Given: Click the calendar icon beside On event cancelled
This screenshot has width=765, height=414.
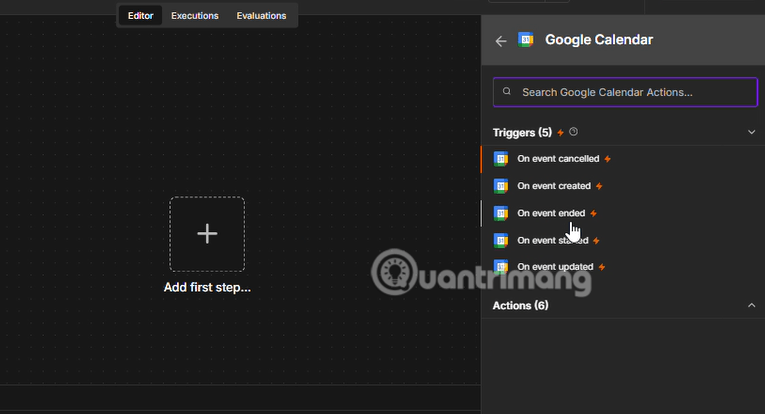Looking at the screenshot, I should point(501,159).
